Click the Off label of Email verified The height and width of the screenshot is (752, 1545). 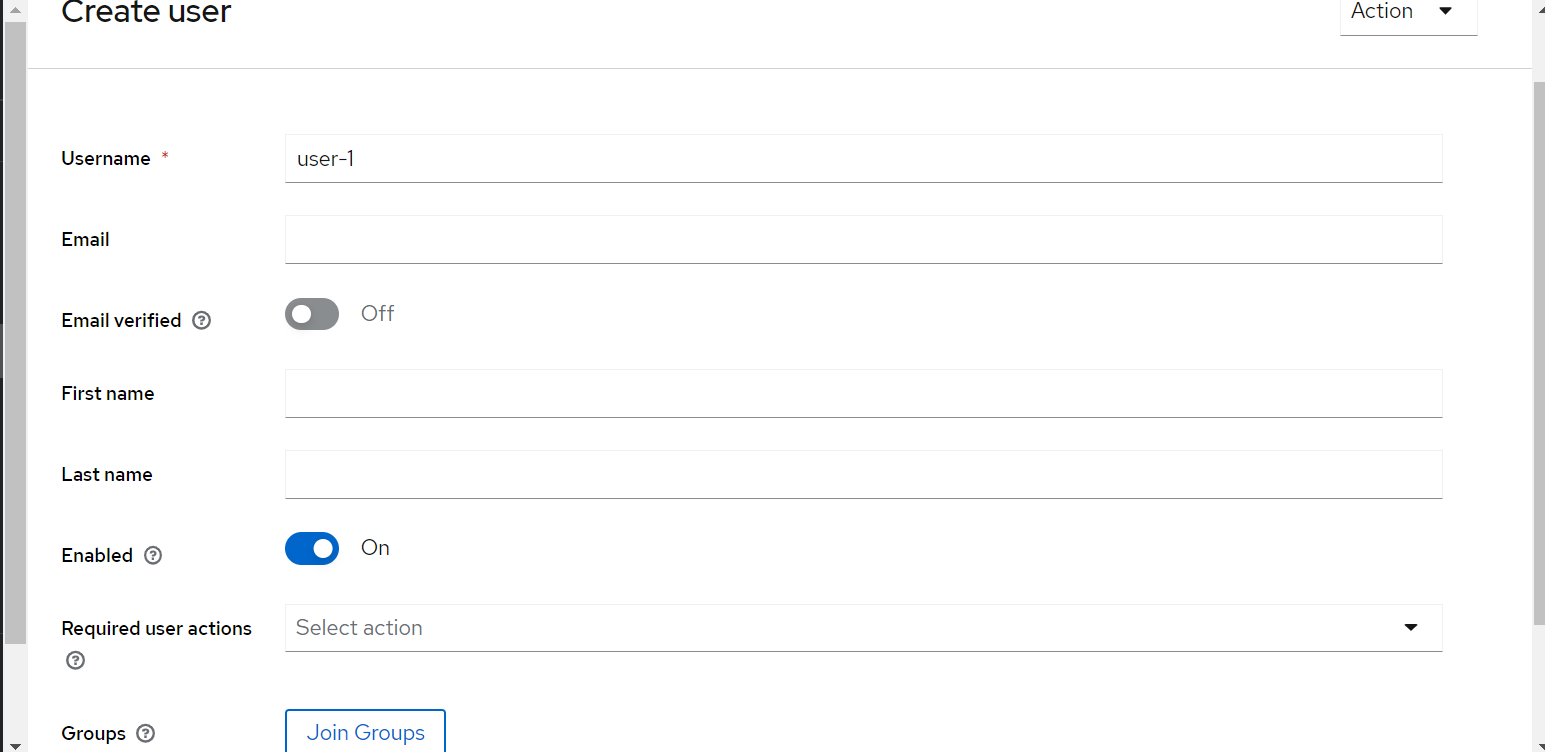(x=378, y=314)
